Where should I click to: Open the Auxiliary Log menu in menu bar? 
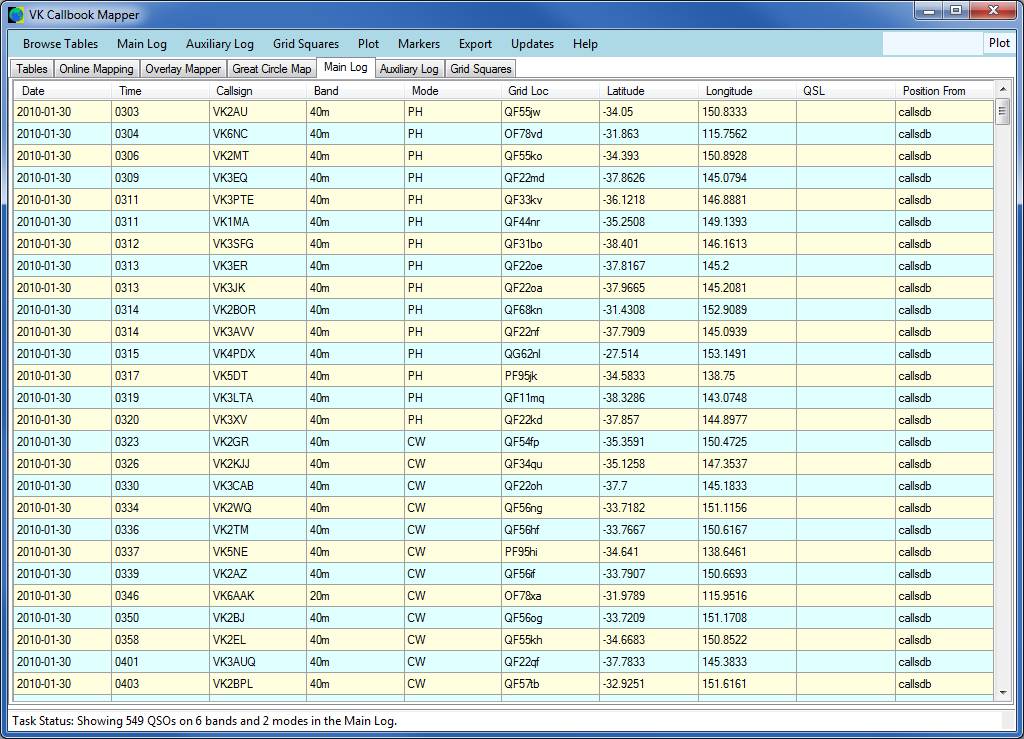[x=219, y=44]
